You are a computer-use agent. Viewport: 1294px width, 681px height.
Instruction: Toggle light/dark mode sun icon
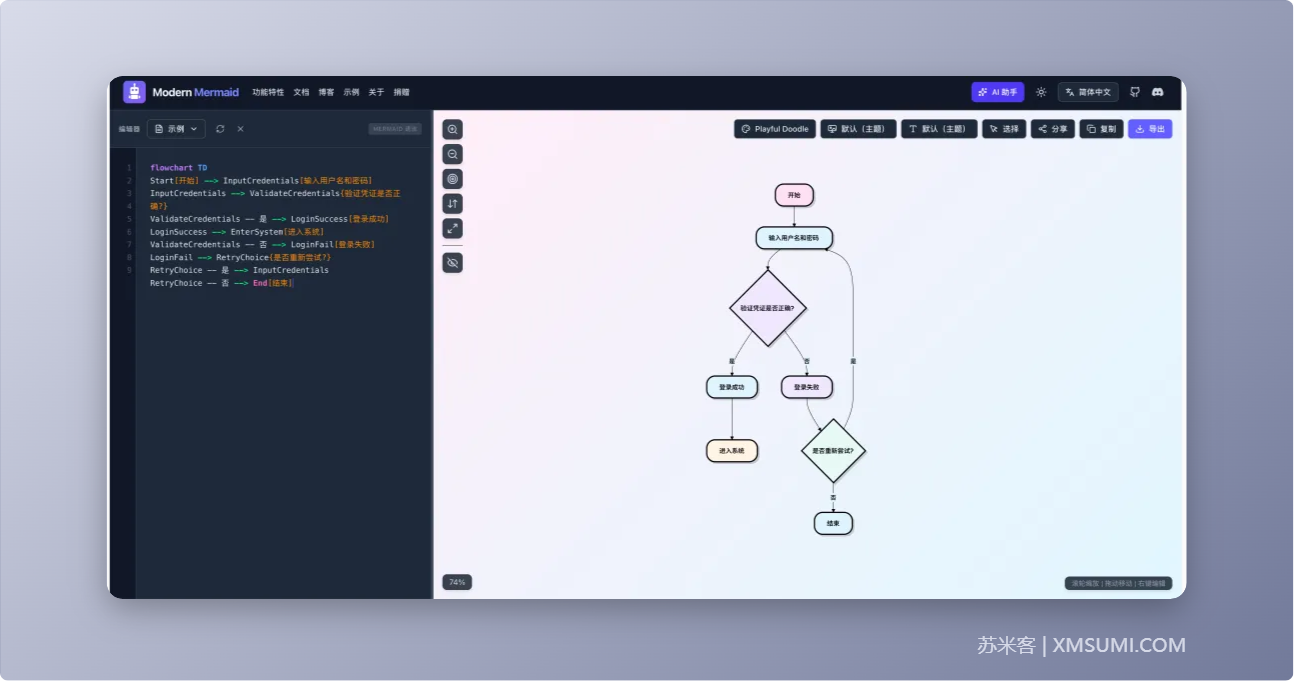click(x=1041, y=92)
